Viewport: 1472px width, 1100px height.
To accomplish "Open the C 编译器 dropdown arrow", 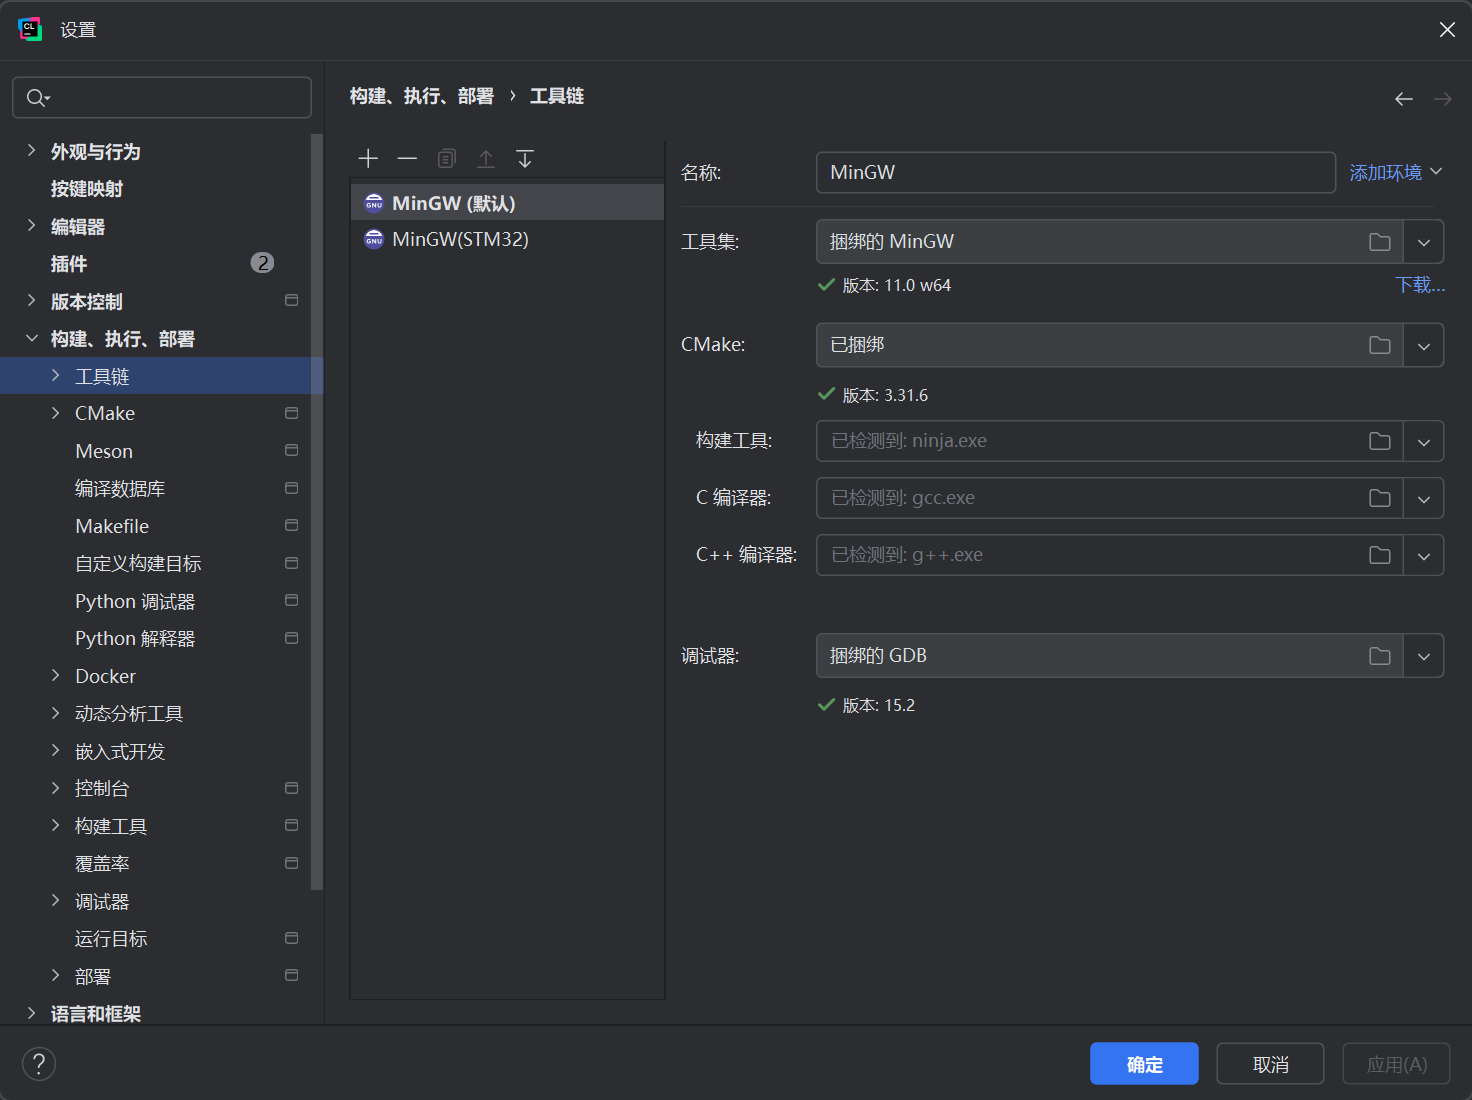I will pyautogui.click(x=1424, y=498).
